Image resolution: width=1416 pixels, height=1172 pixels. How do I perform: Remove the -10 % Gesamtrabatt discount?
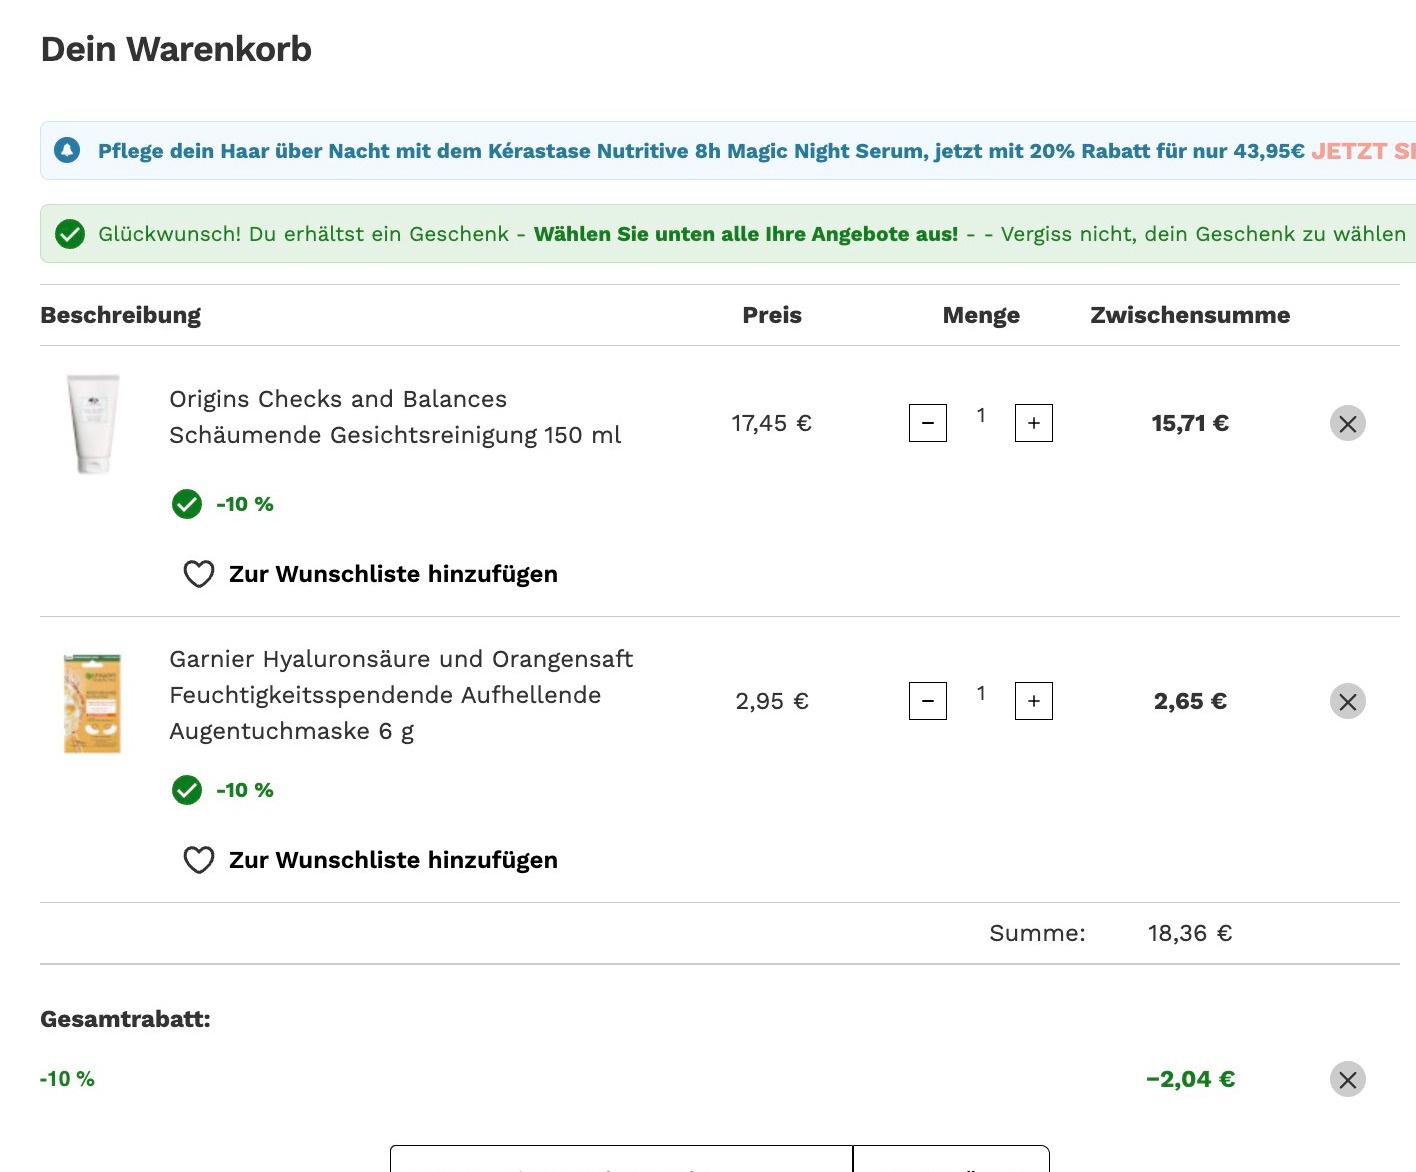[1347, 1079]
